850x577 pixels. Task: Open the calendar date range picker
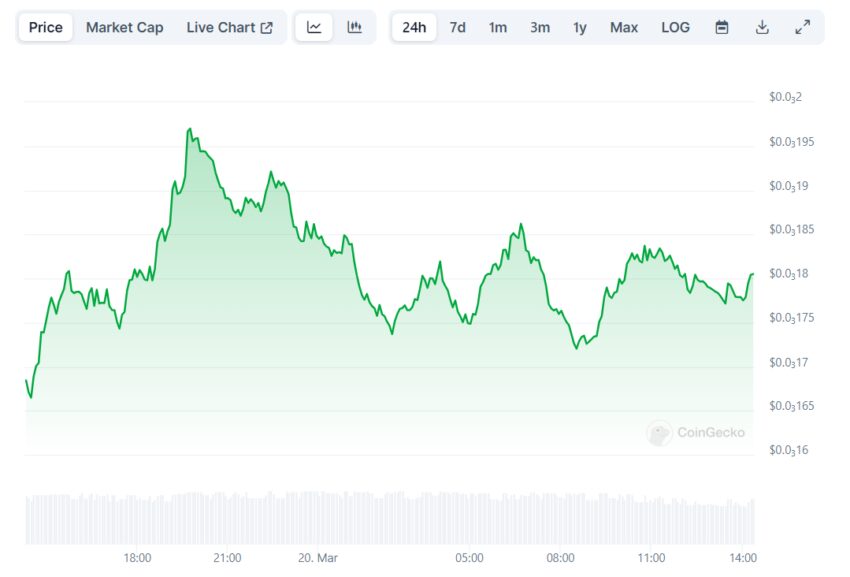pyautogui.click(x=722, y=27)
